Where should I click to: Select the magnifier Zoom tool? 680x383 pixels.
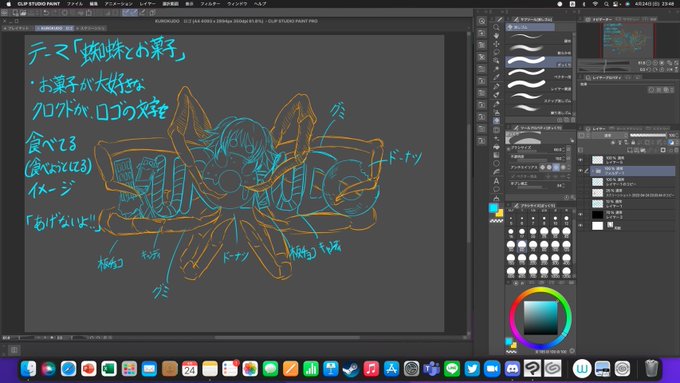click(496, 27)
